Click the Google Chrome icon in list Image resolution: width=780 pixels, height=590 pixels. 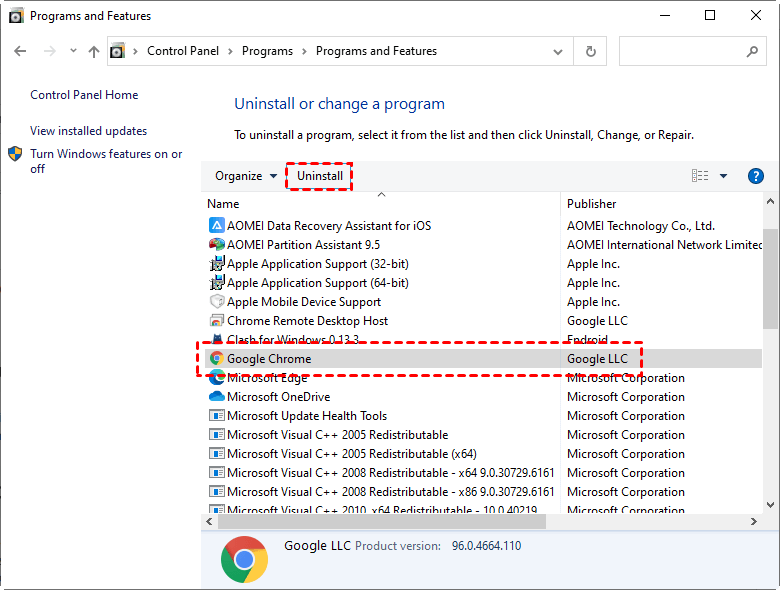216,359
